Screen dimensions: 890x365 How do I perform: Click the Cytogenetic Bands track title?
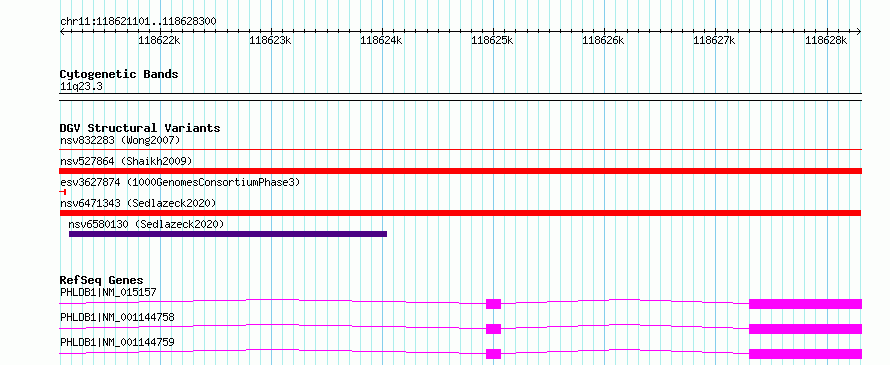click(119, 74)
